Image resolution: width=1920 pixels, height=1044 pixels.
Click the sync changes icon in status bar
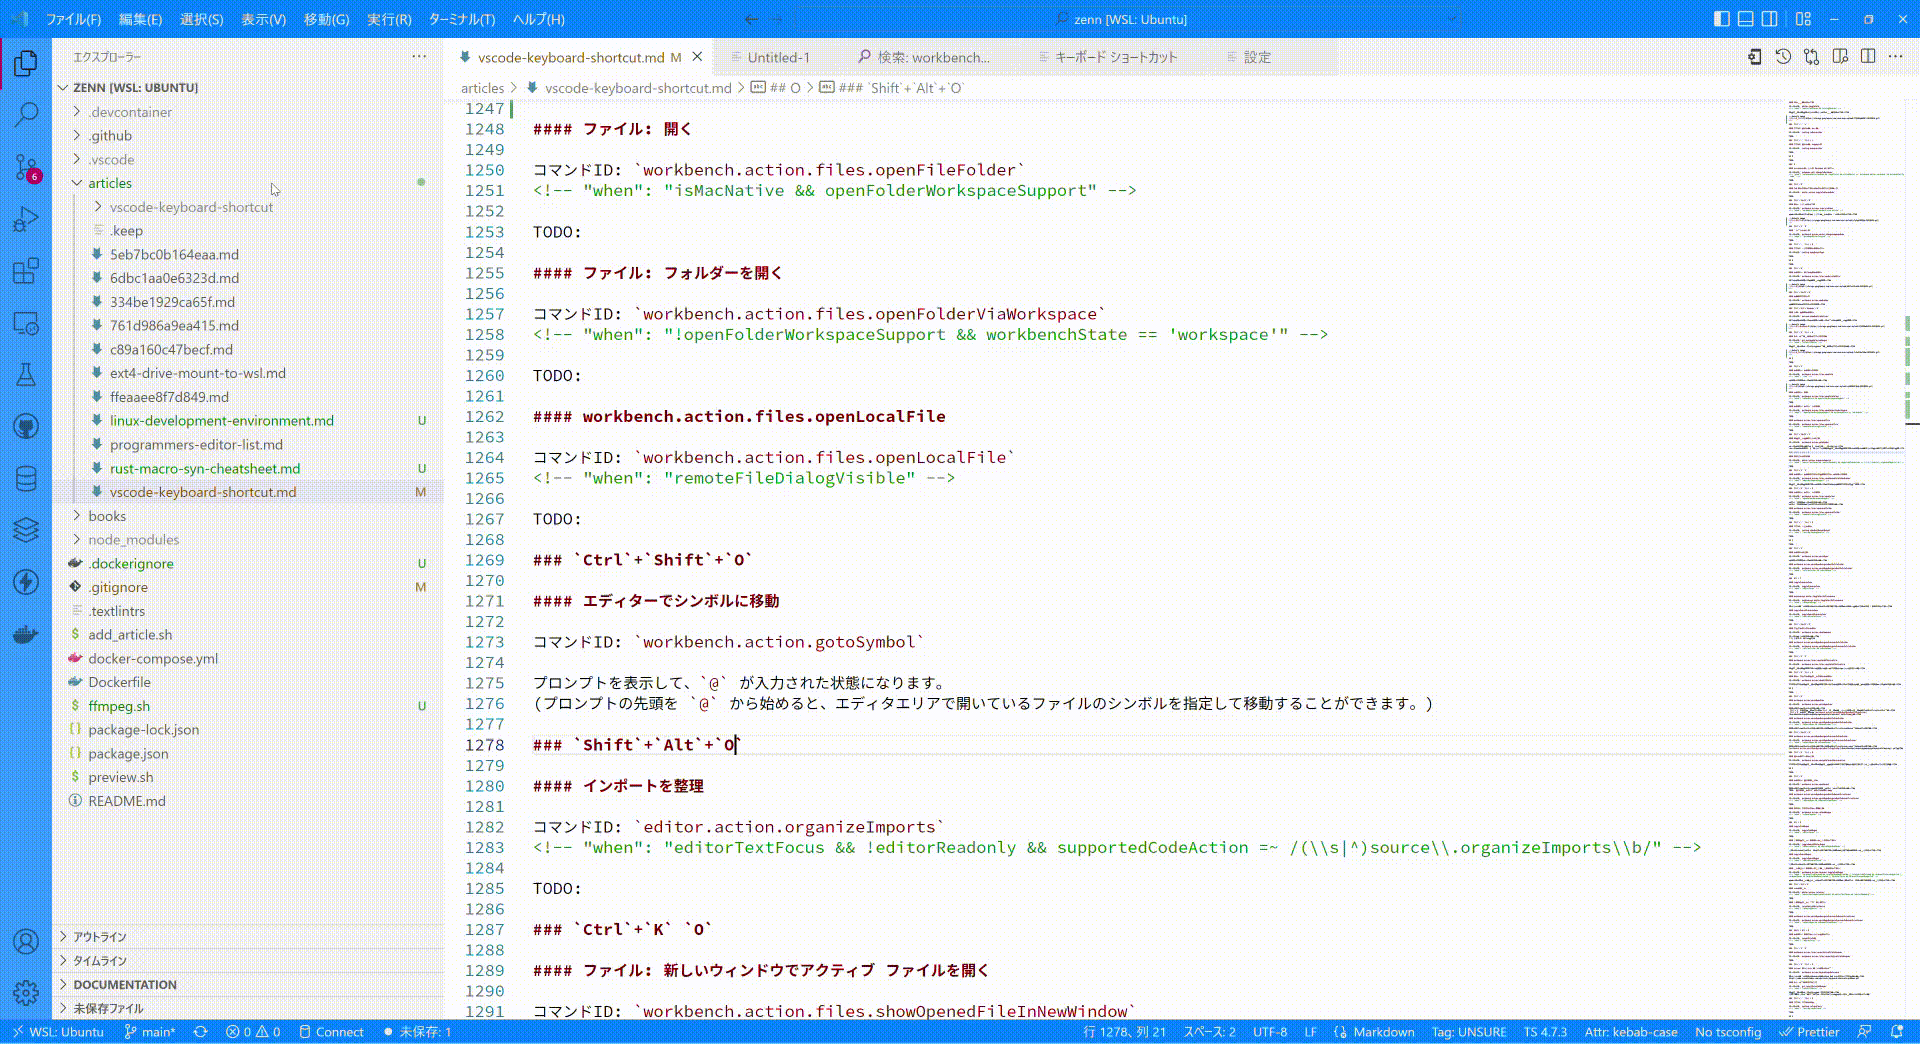(200, 1032)
